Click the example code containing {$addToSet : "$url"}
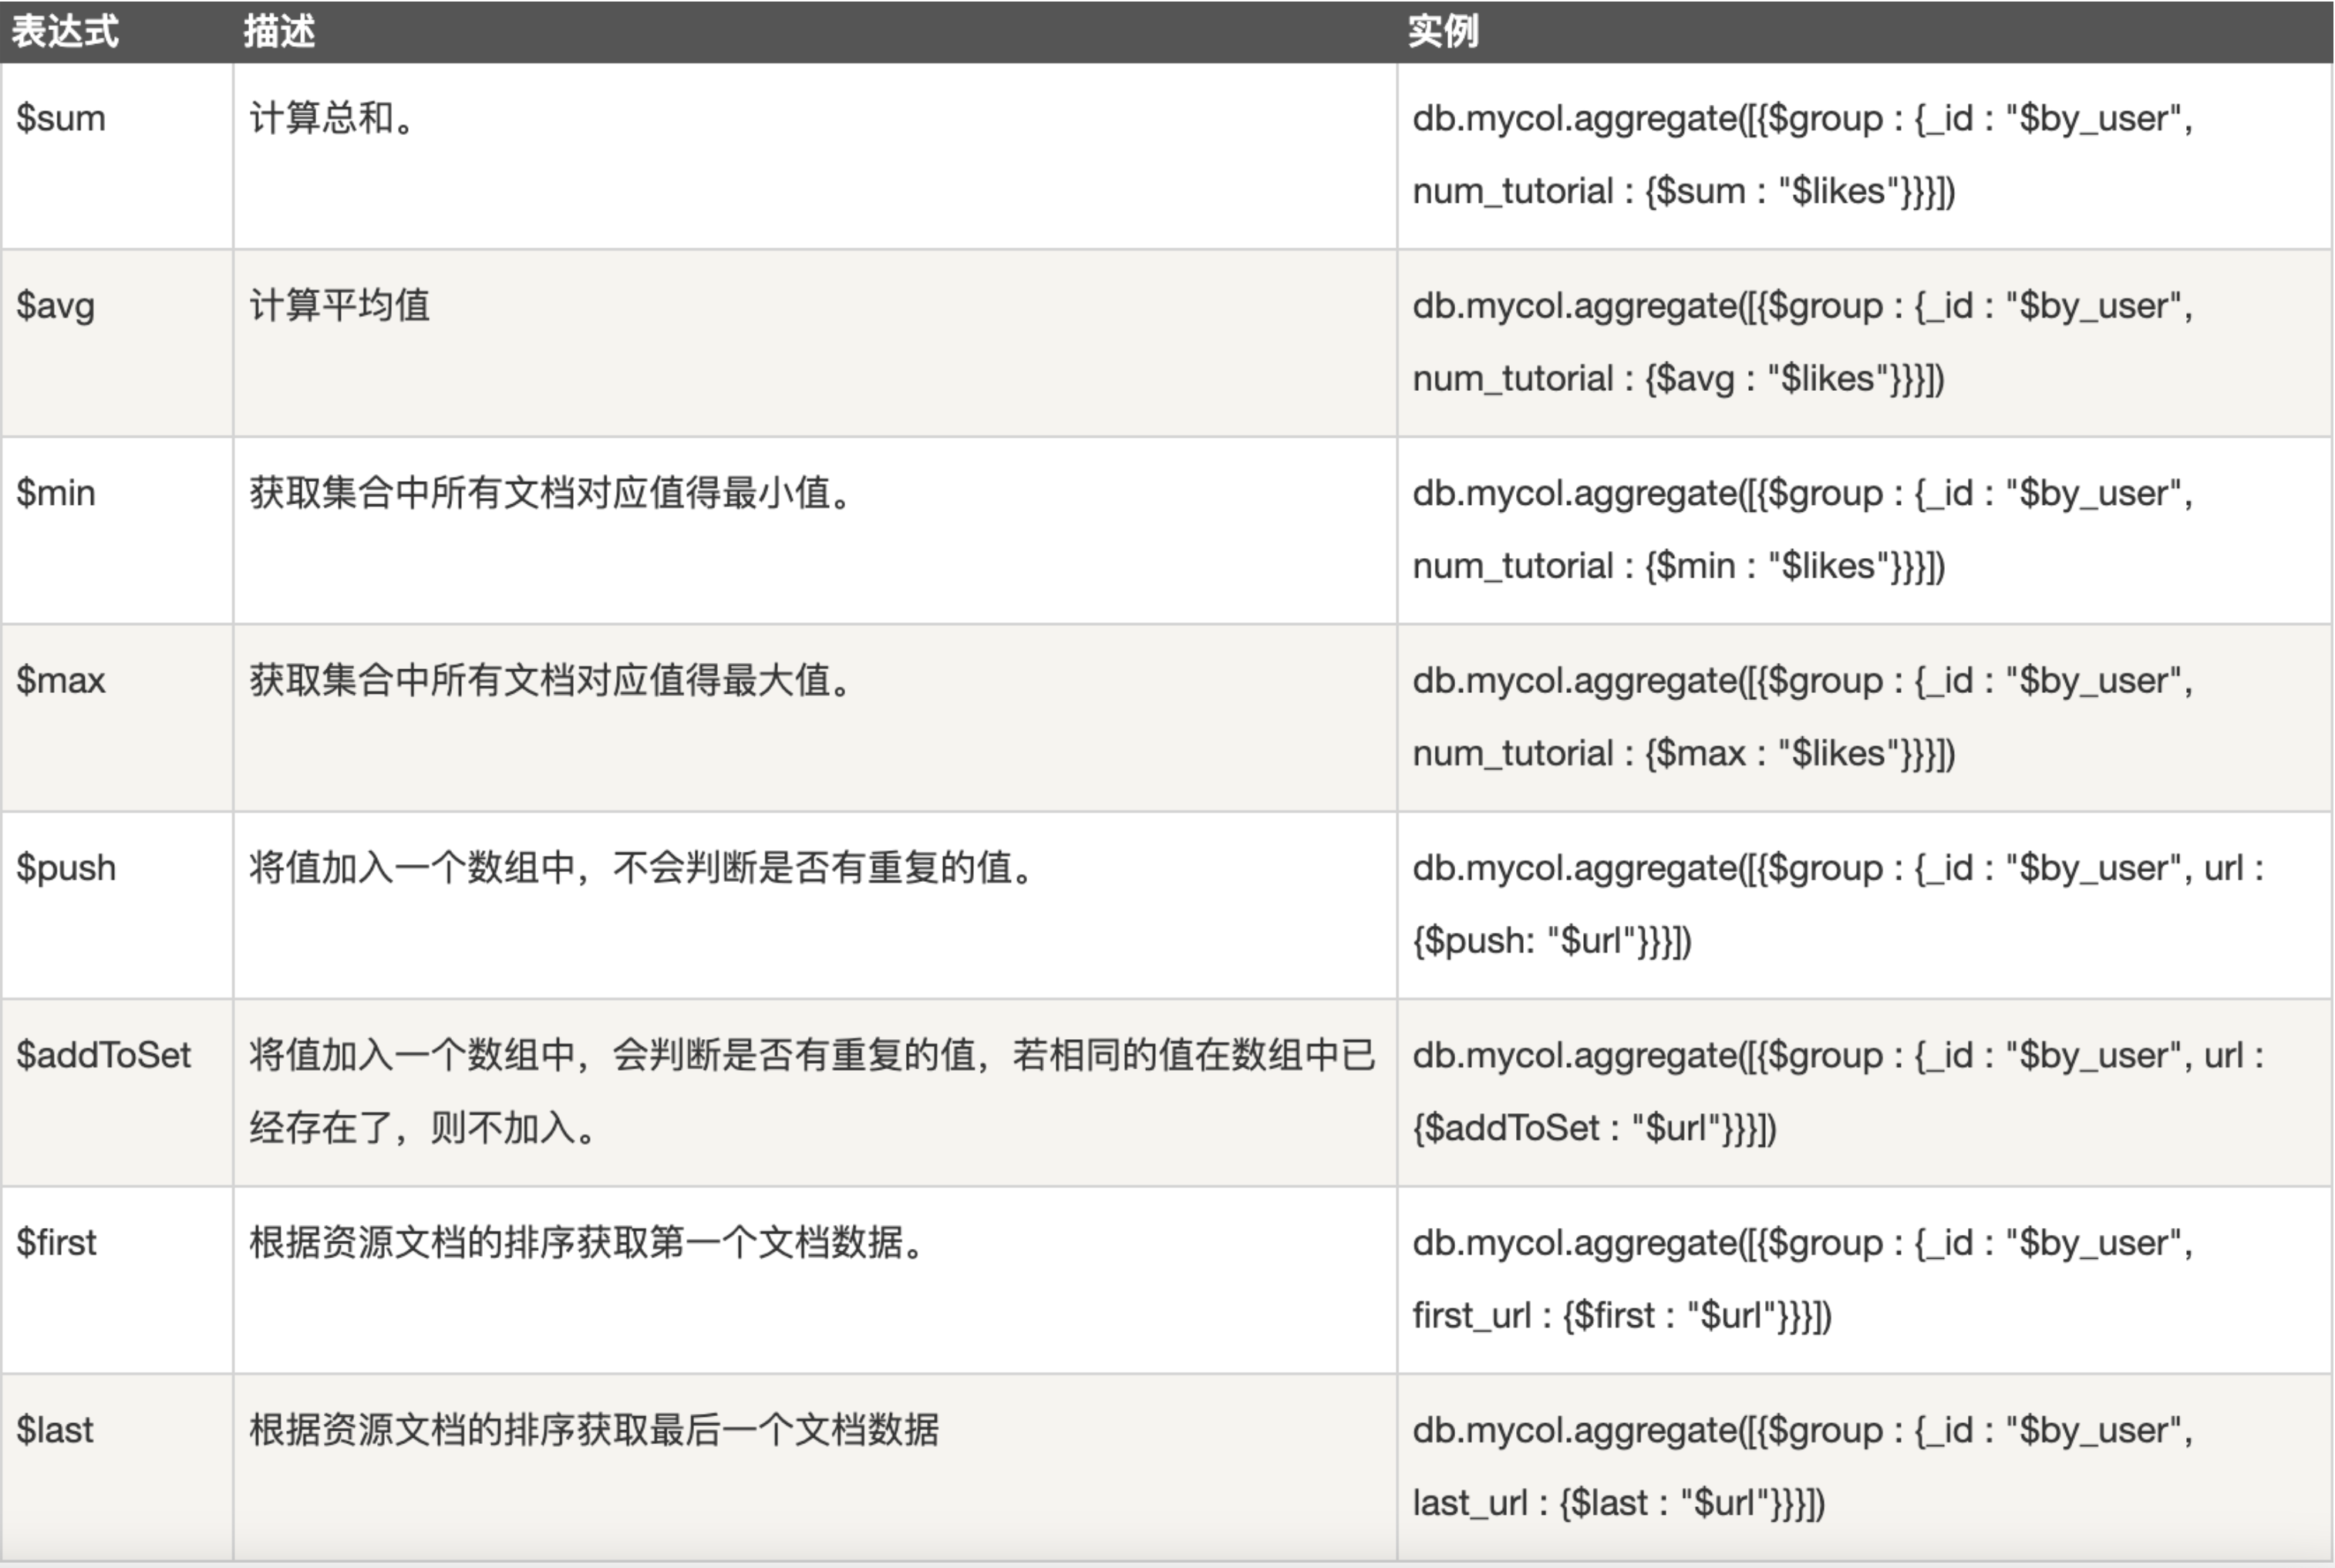The image size is (2335, 1568). [x=1838, y=1092]
